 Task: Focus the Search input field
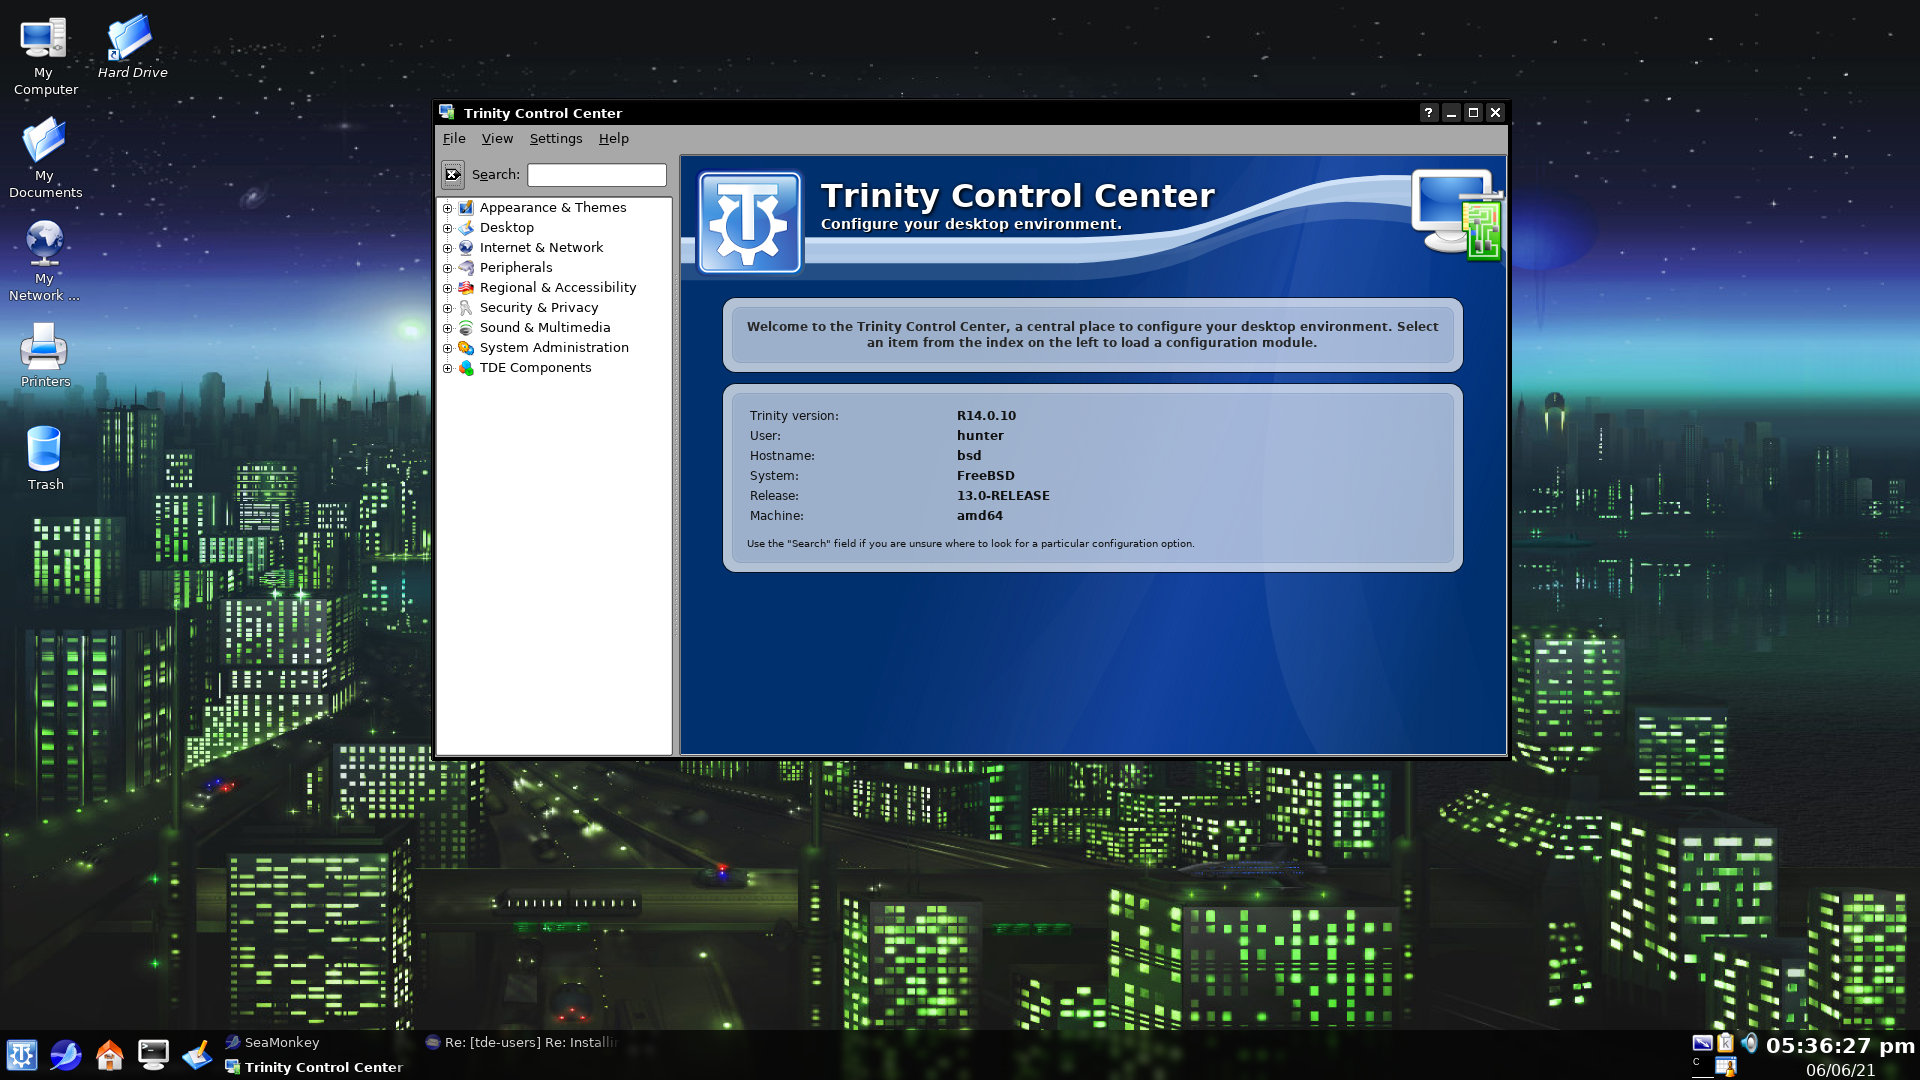pyautogui.click(x=597, y=175)
